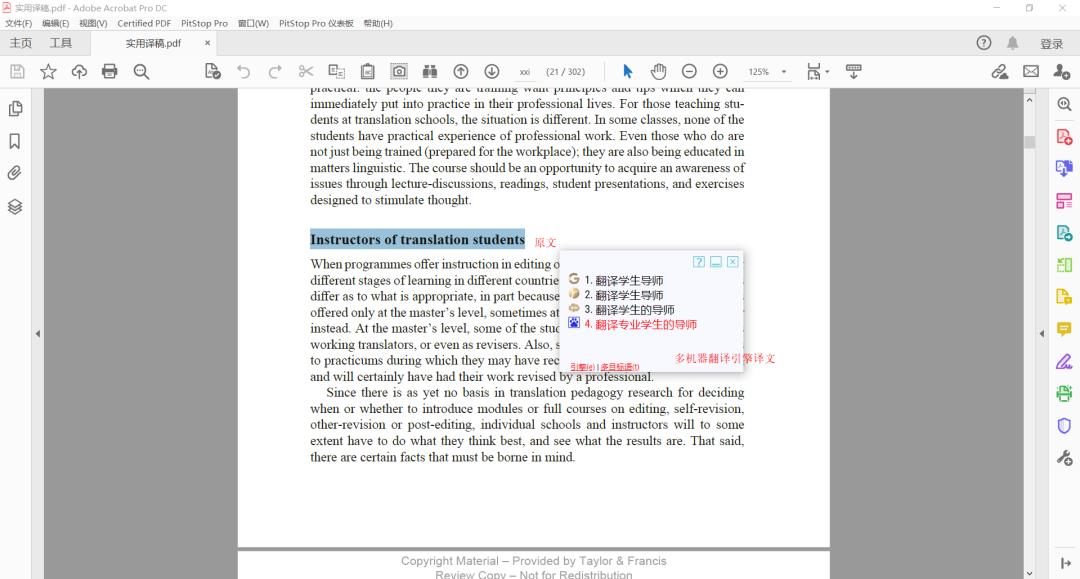Expand the 125% zoom level dropdown
This screenshot has height=579, width=1080.
click(x=784, y=72)
